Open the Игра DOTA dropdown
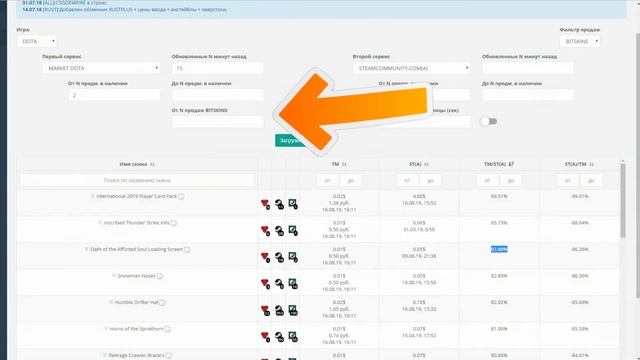Screen dimensions: 640x360 point(37,41)
